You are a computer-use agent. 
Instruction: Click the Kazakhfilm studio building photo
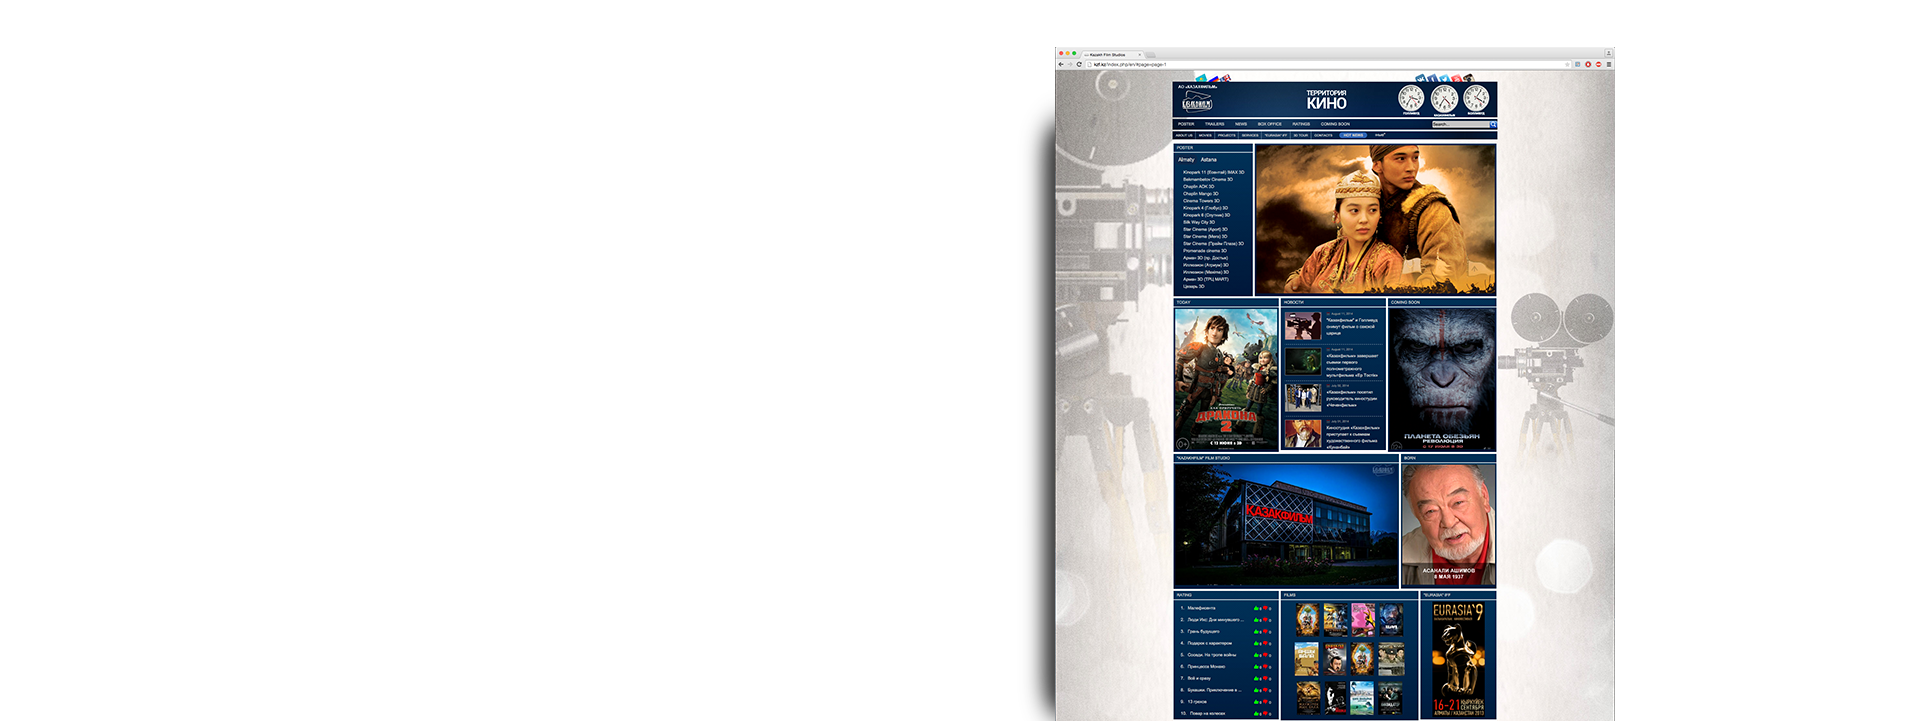point(1286,525)
